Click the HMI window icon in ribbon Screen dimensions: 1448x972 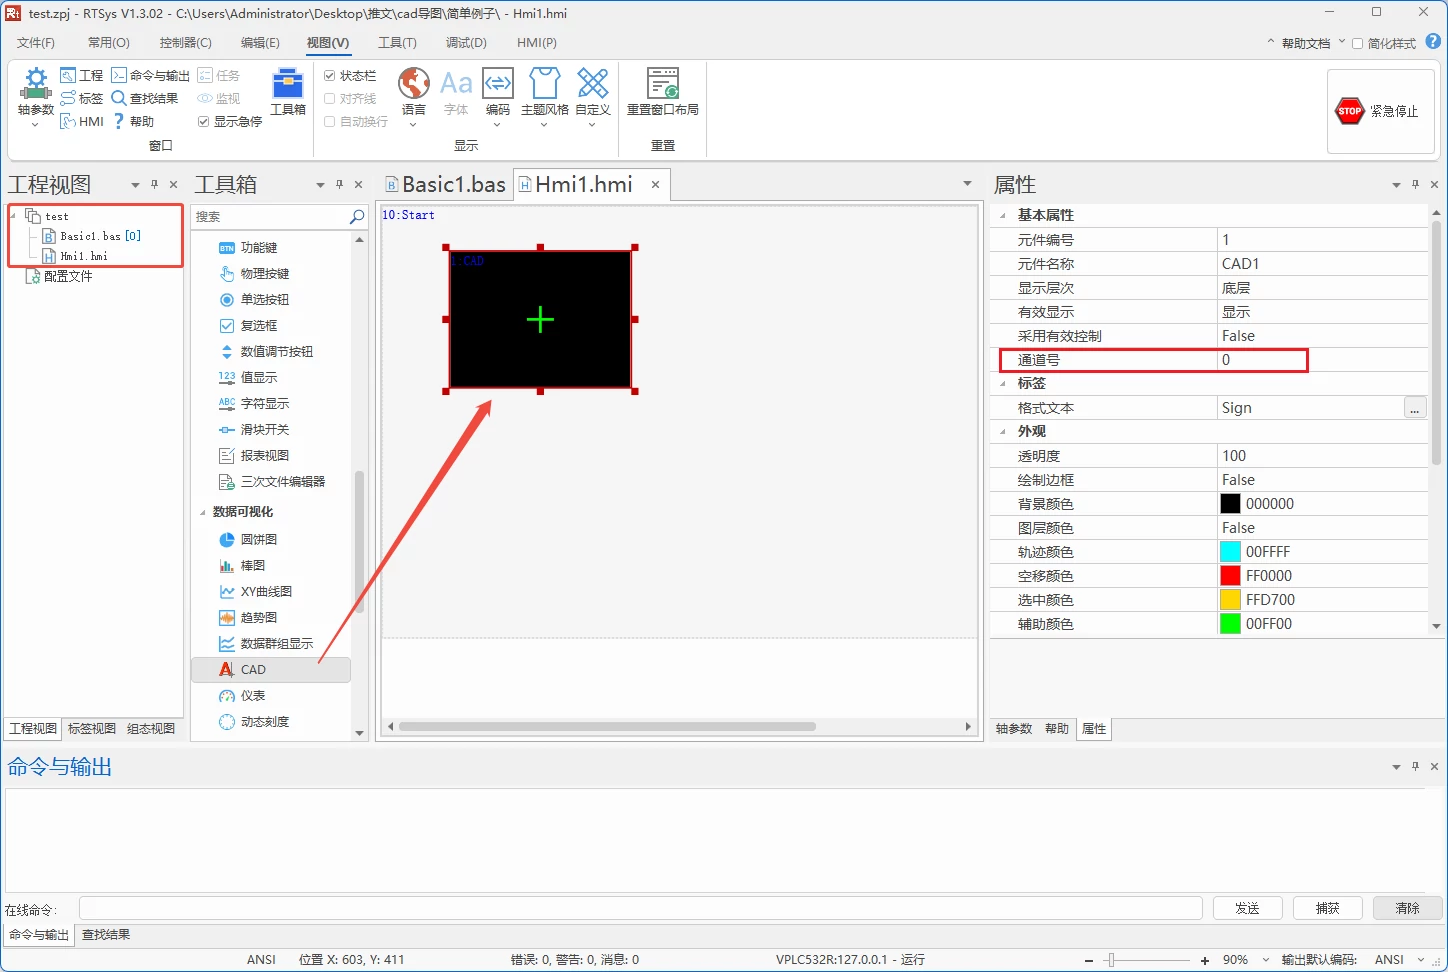81,121
